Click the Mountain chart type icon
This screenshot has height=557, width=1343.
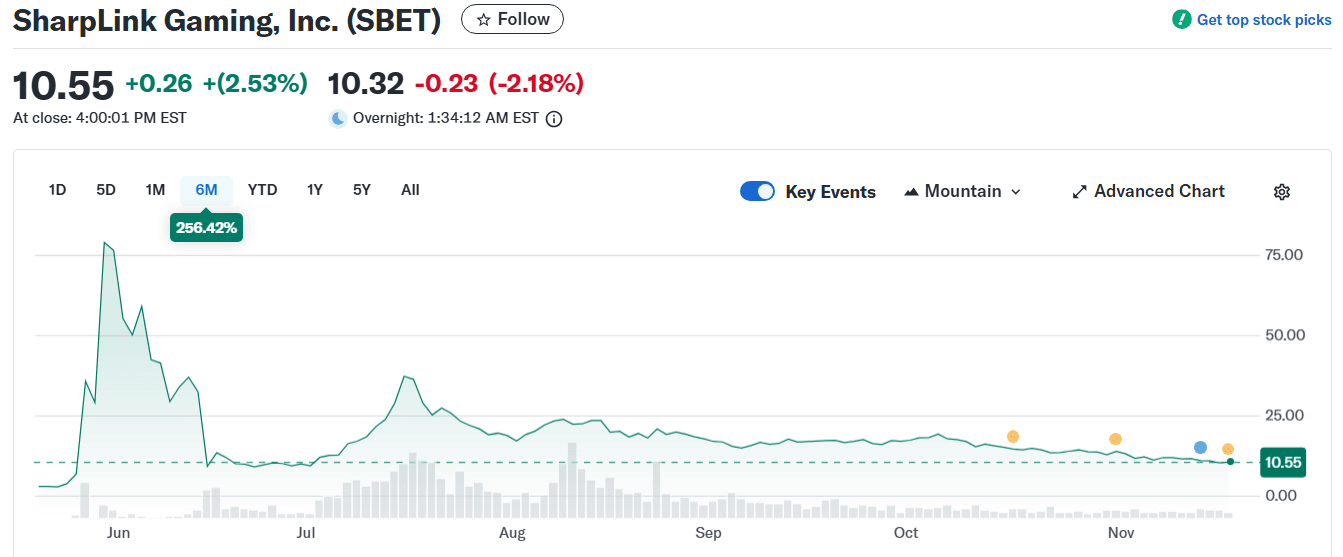[911, 192]
